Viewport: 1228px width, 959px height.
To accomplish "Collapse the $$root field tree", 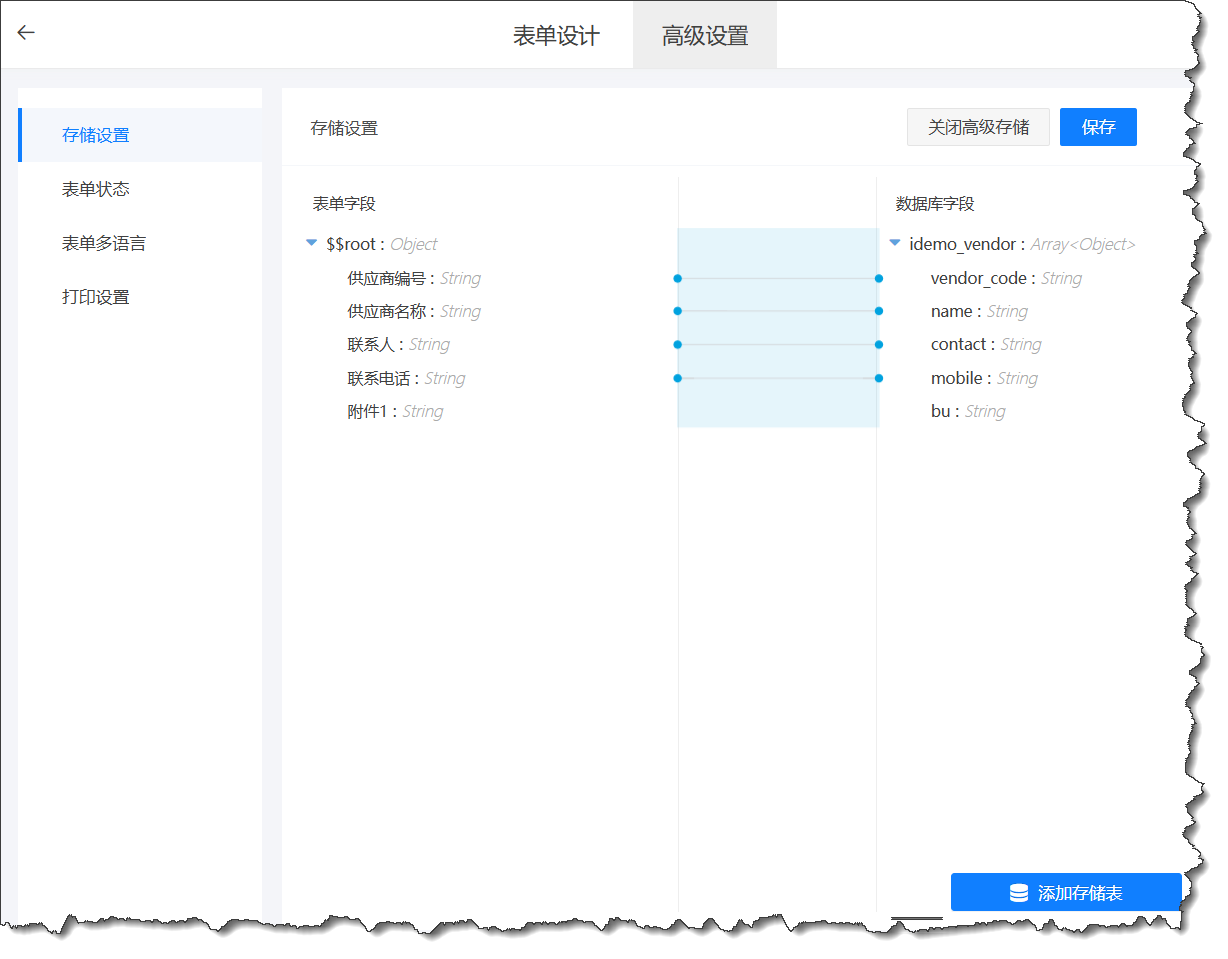I will click(312, 243).
